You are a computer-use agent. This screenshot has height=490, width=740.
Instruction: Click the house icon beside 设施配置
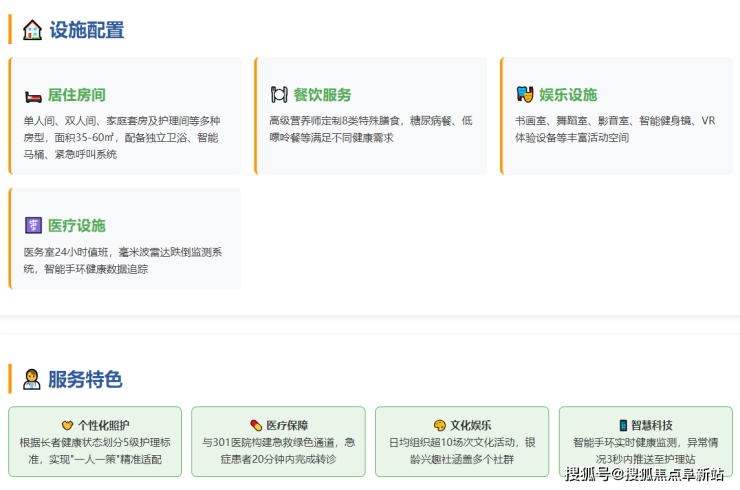pyautogui.click(x=33, y=30)
